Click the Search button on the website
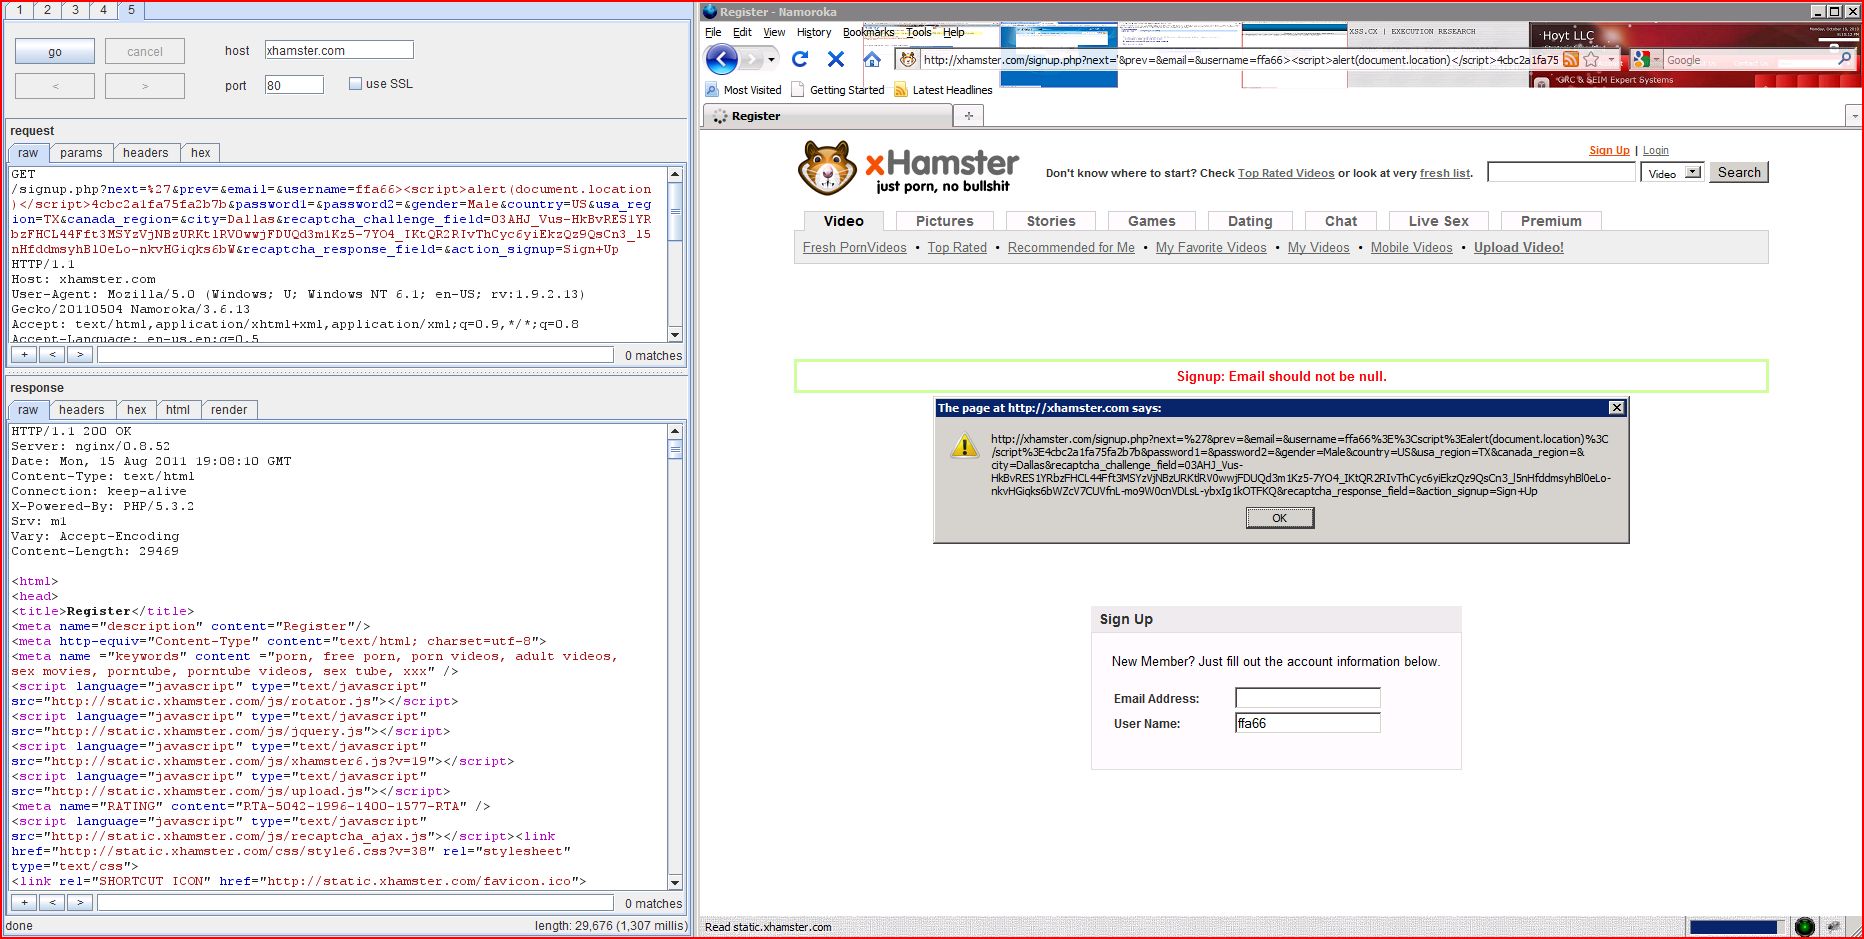 1739,172
